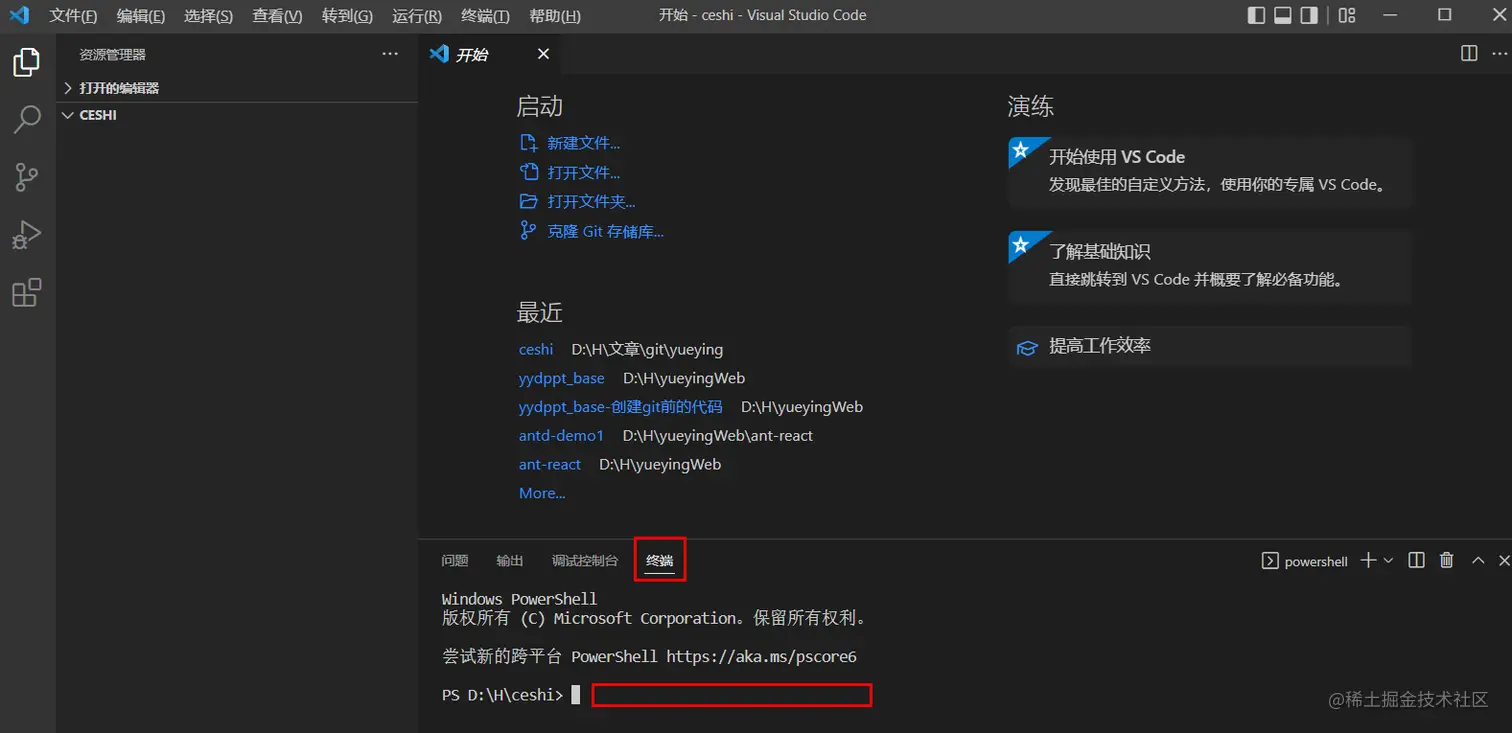Open recent project yydppt_base

(x=562, y=378)
